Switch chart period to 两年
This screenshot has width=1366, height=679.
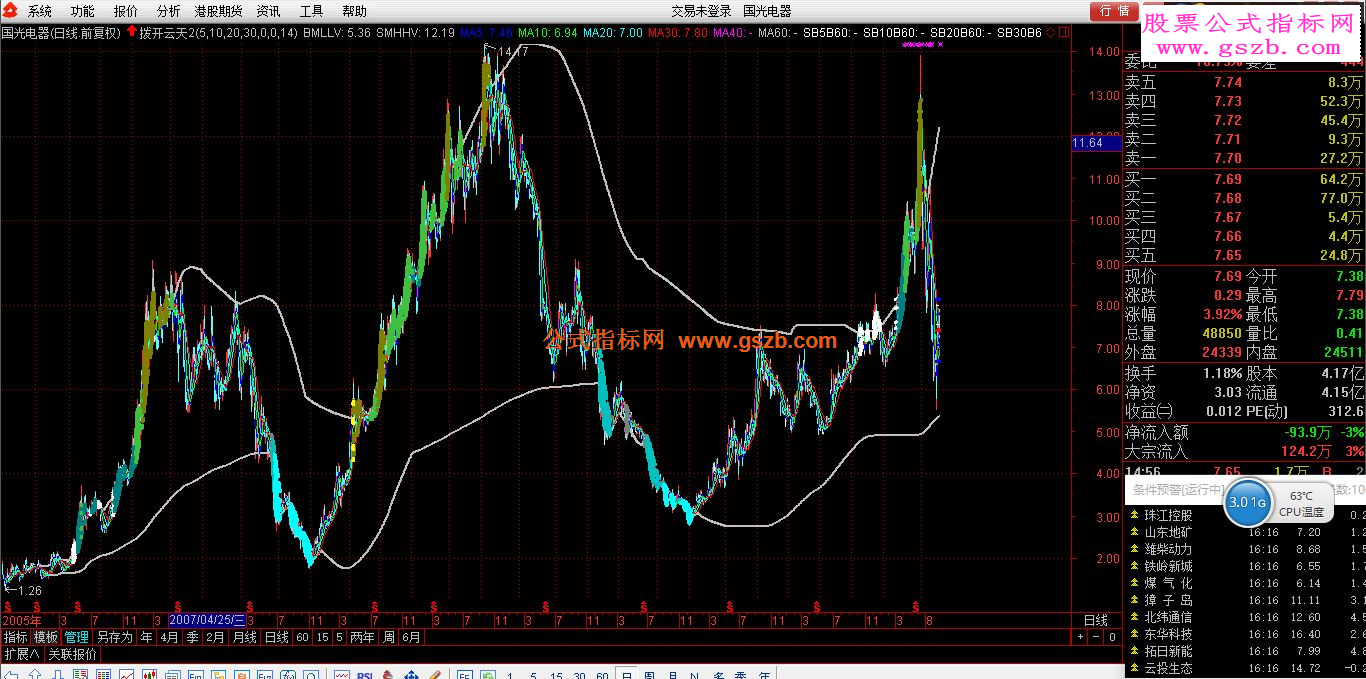click(363, 637)
